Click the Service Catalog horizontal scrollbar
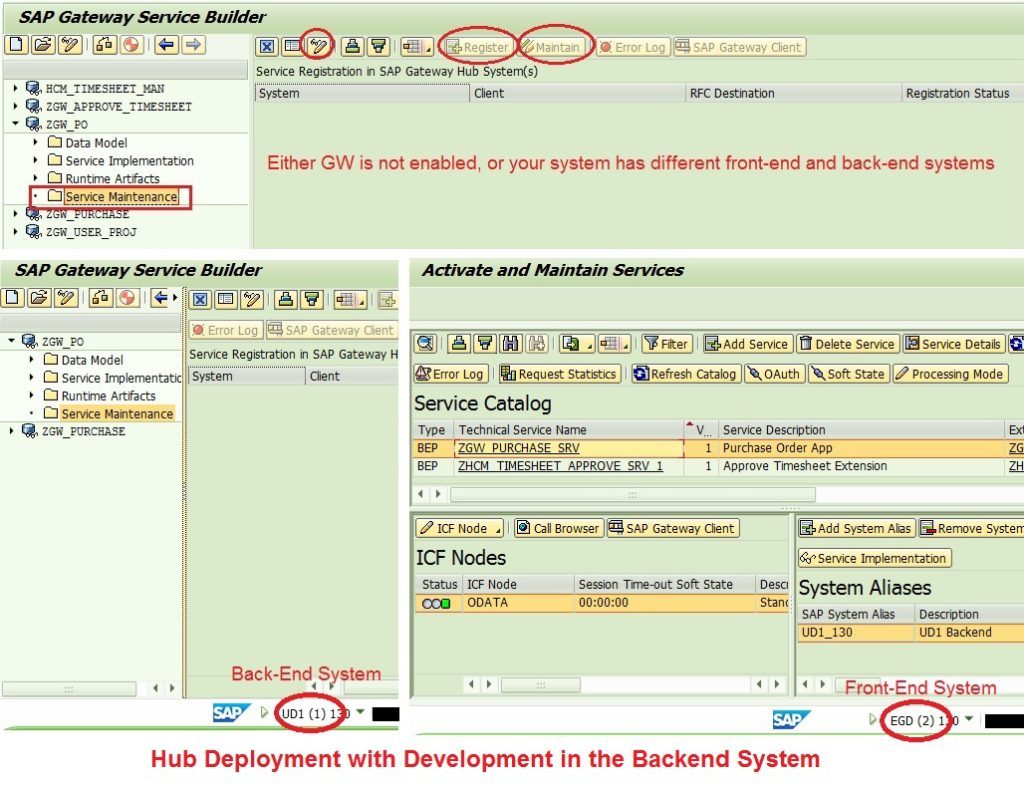 tap(632, 494)
